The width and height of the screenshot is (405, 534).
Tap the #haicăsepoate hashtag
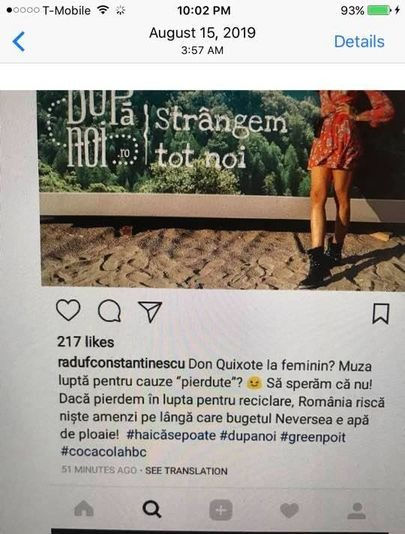[171, 435]
